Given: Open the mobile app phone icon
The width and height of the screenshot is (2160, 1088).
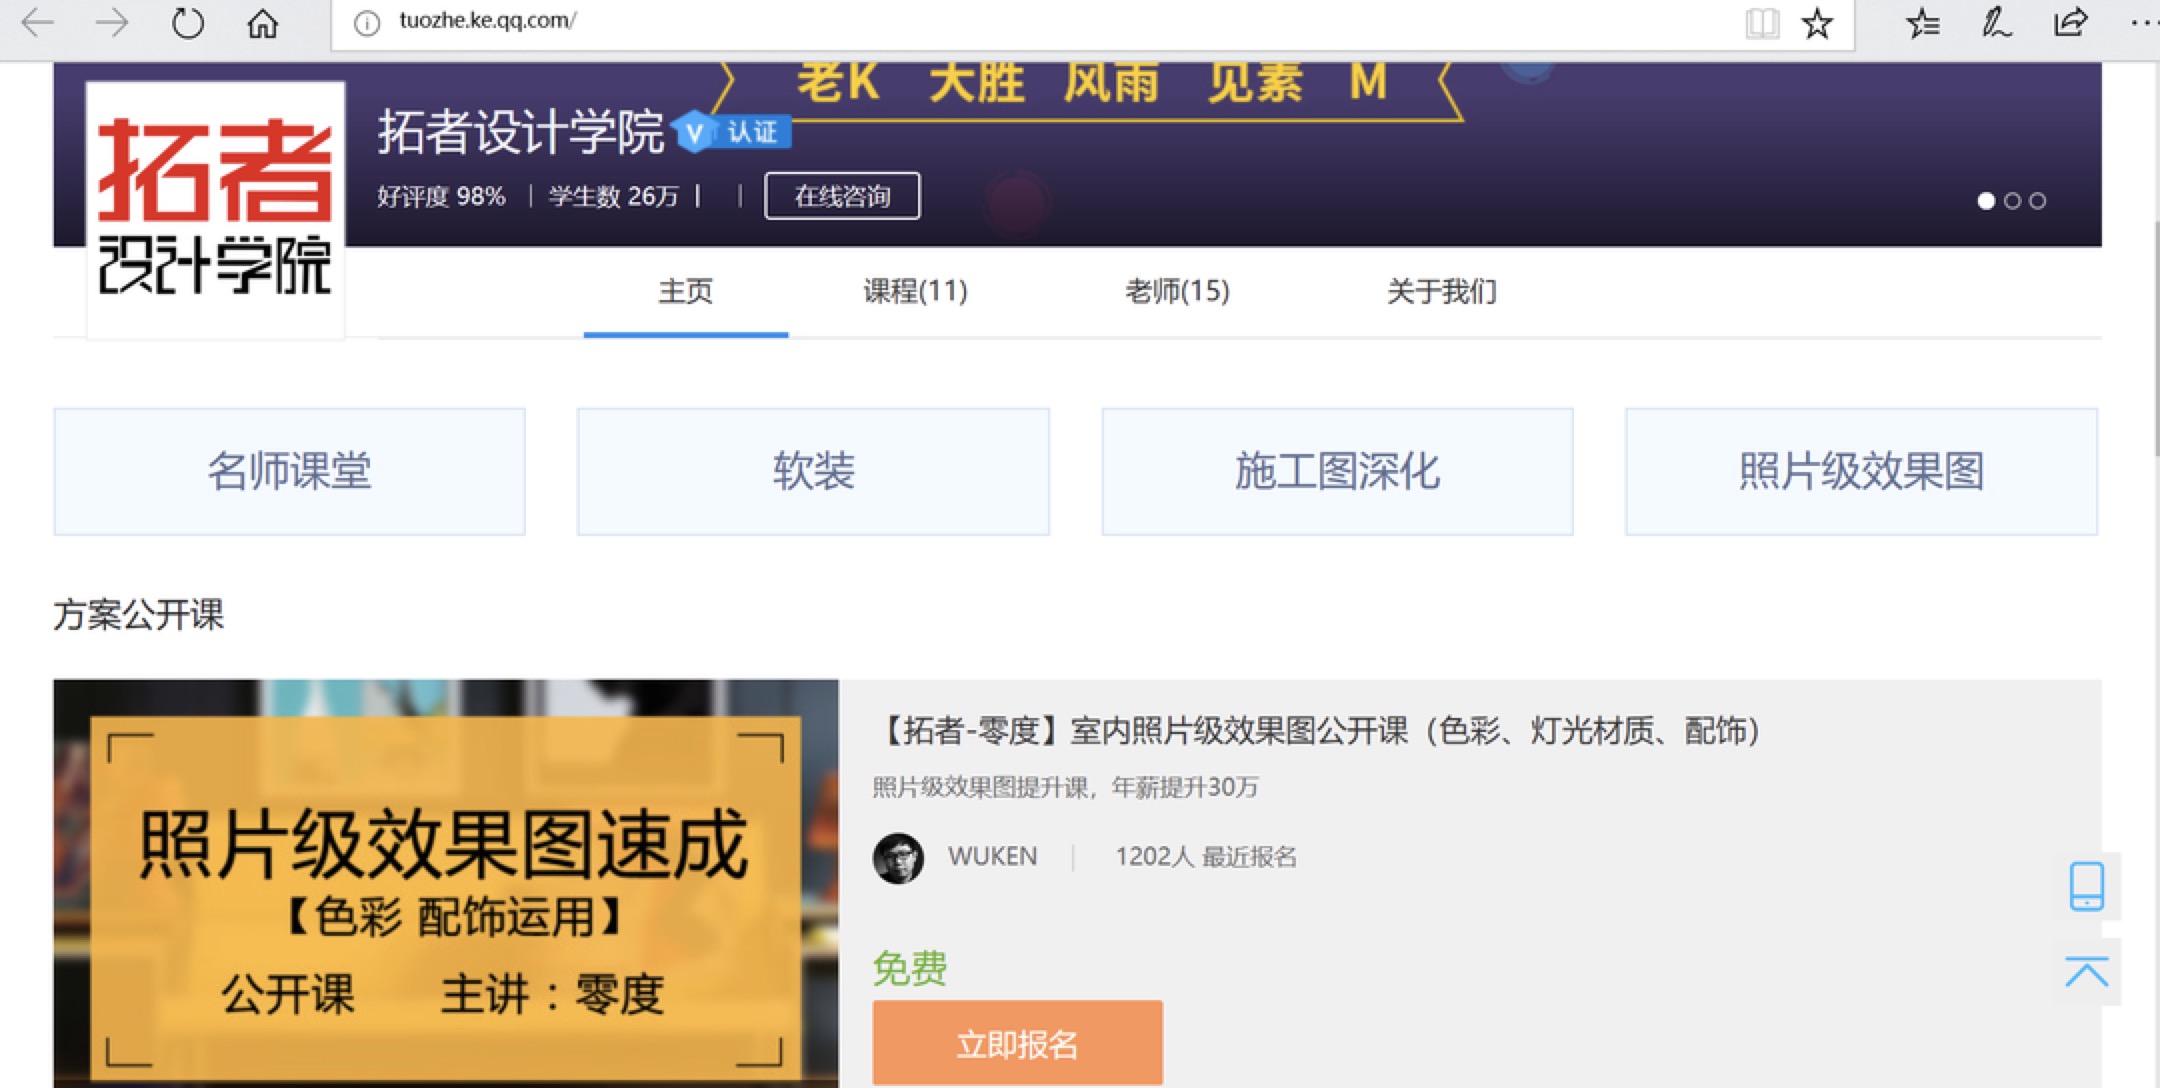Looking at the screenshot, I should tap(2086, 886).
